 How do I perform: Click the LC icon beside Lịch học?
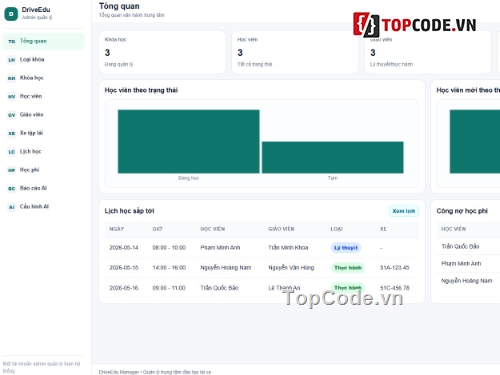(12, 152)
